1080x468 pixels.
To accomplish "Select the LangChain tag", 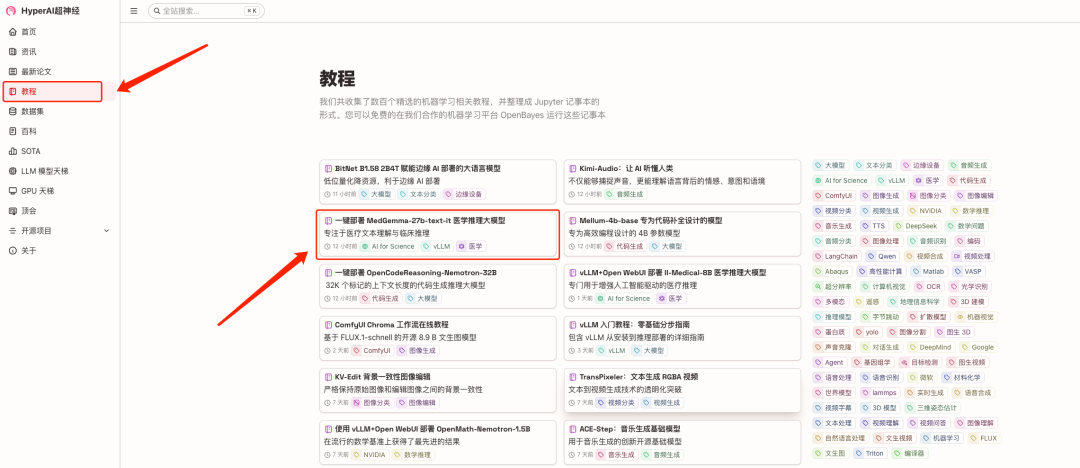I will point(835,256).
